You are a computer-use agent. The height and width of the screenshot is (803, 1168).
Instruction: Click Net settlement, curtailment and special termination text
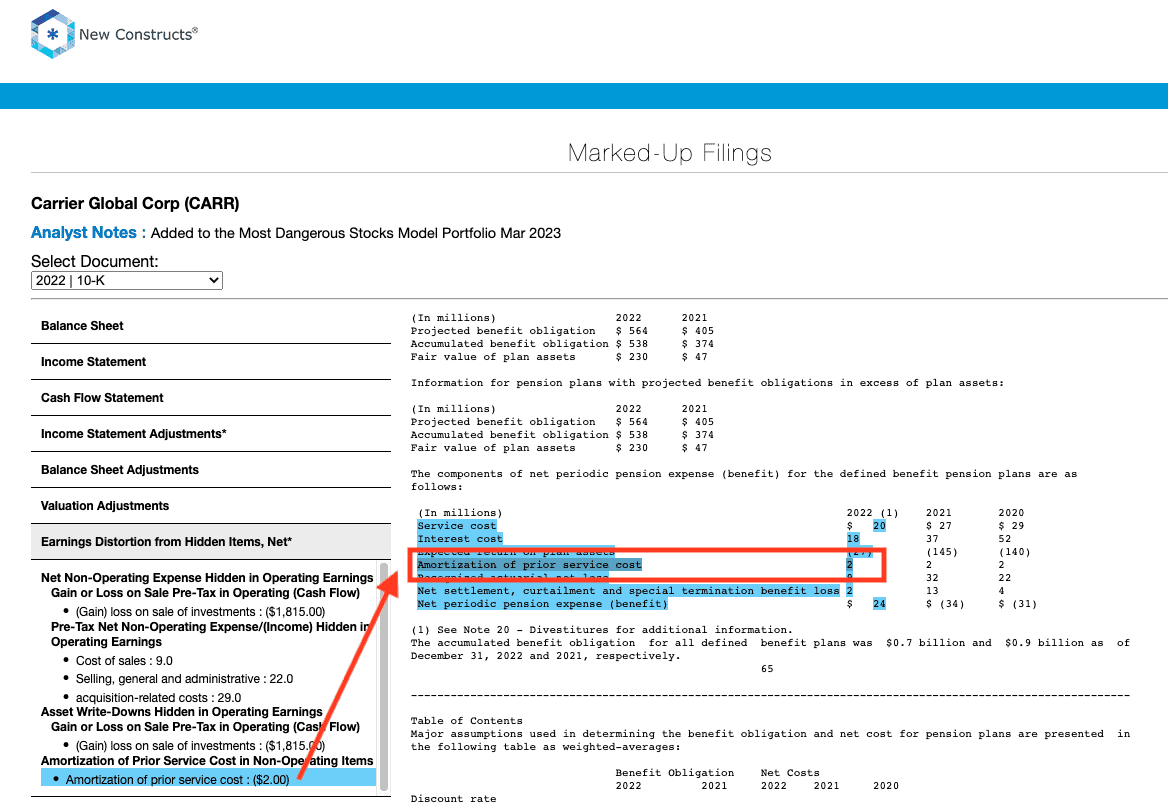[628, 591]
